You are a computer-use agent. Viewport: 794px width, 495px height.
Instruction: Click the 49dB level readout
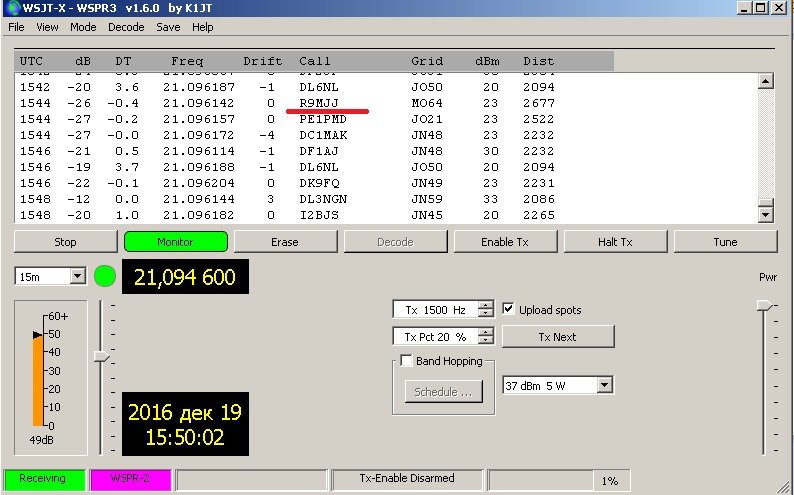[x=42, y=440]
